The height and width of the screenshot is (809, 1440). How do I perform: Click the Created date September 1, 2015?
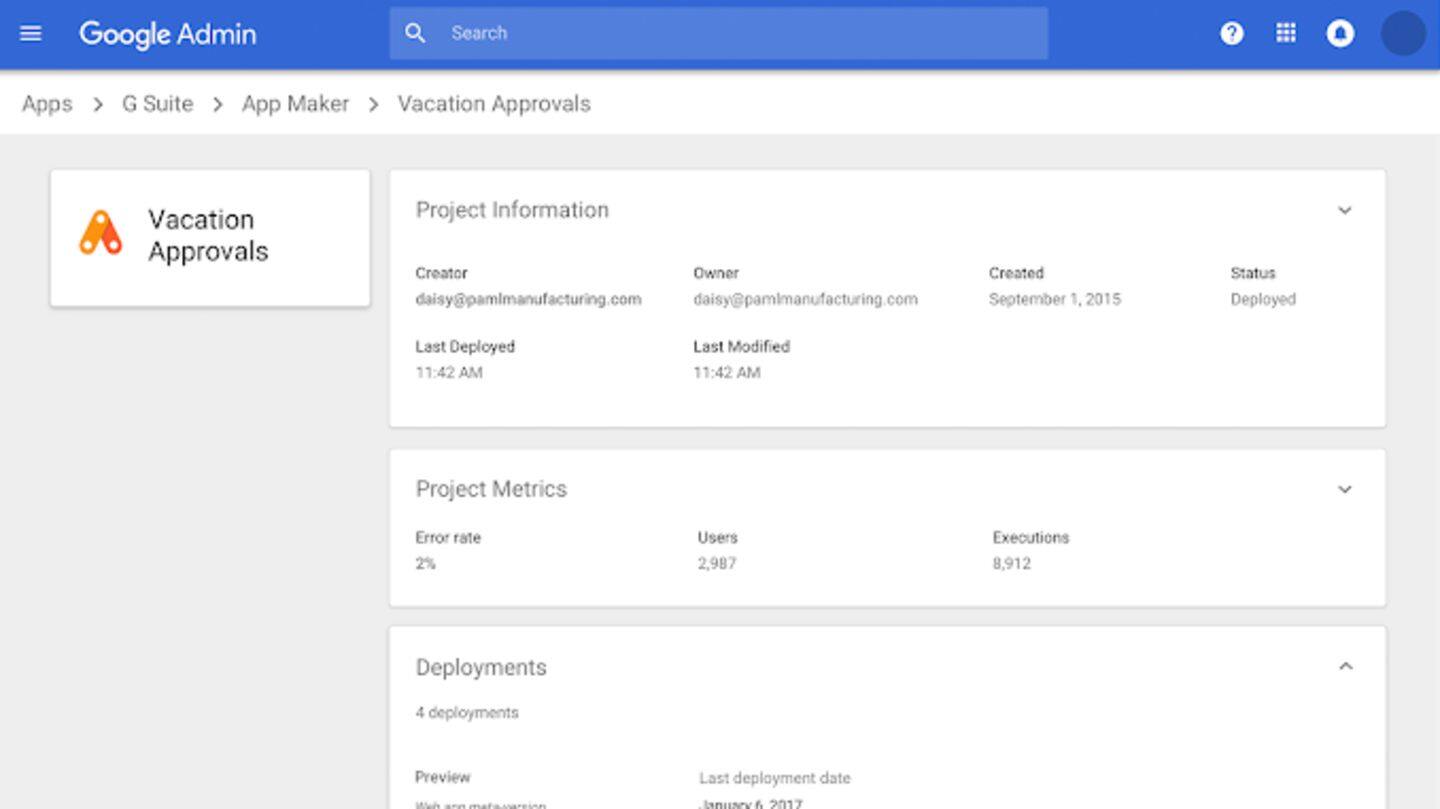[x=1055, y=299]
